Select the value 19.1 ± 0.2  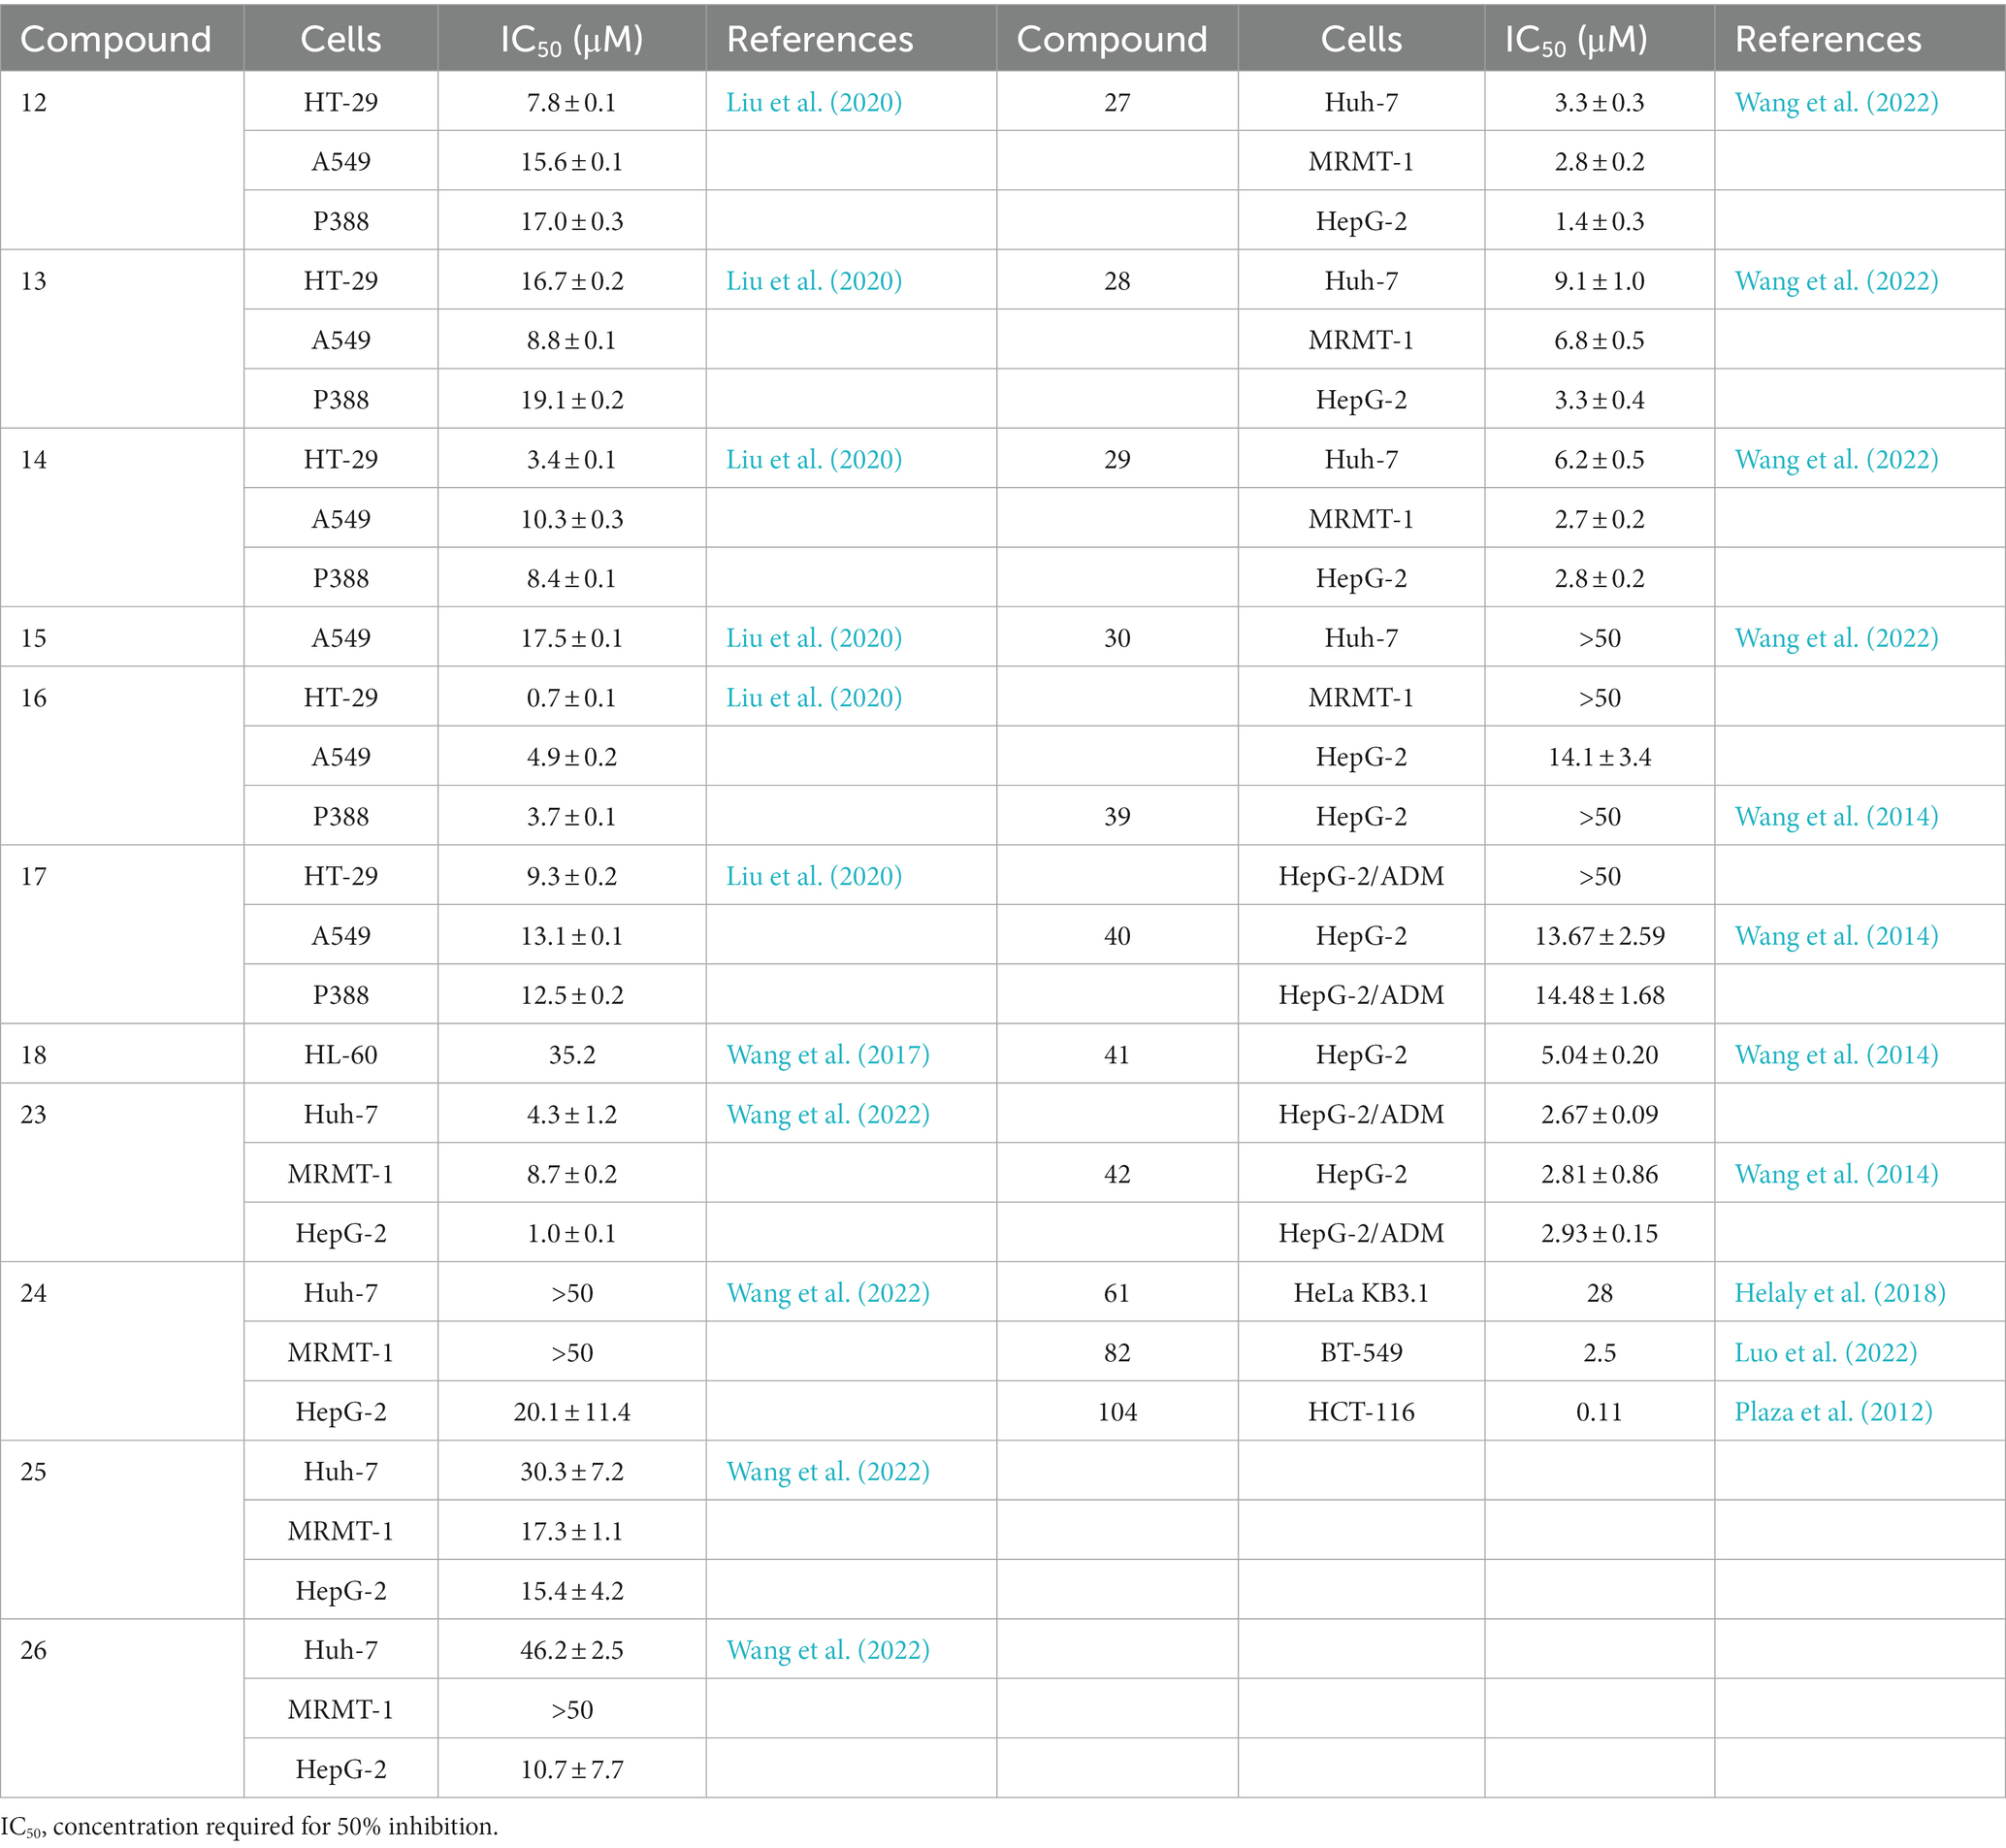[x=572, y=400]
